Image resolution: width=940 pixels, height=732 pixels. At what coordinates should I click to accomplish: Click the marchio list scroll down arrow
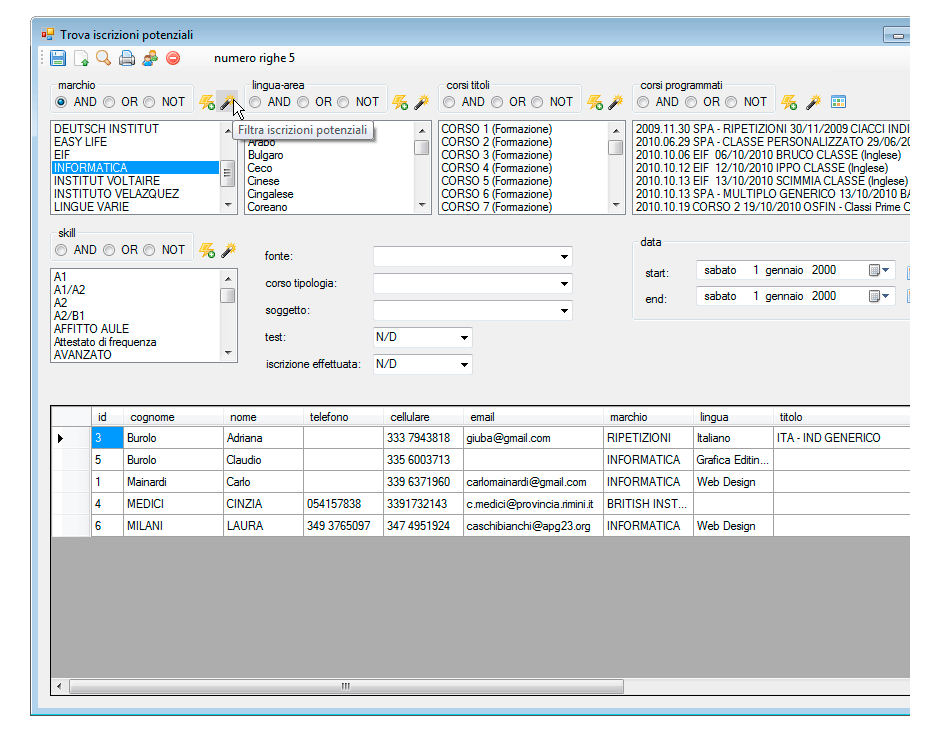[x=228, y=205]
